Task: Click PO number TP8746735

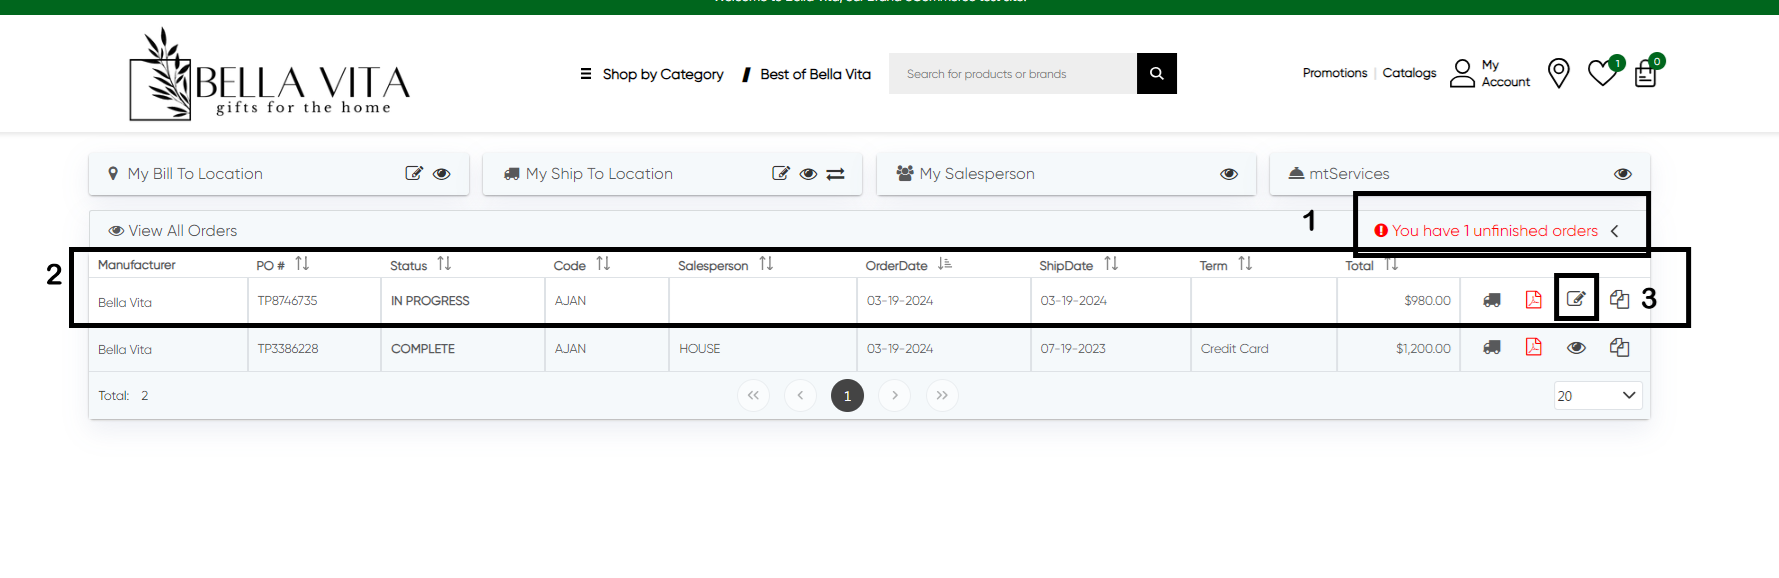Action: pyautogui.click(x=287, y=301)
